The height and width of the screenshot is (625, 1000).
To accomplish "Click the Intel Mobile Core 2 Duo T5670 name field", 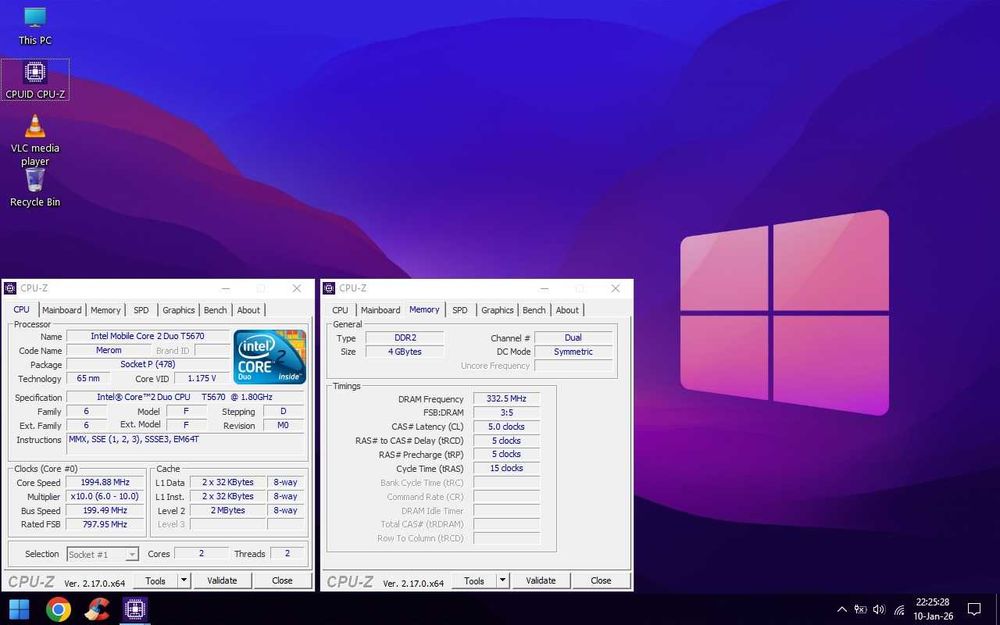I will (148, 336).
